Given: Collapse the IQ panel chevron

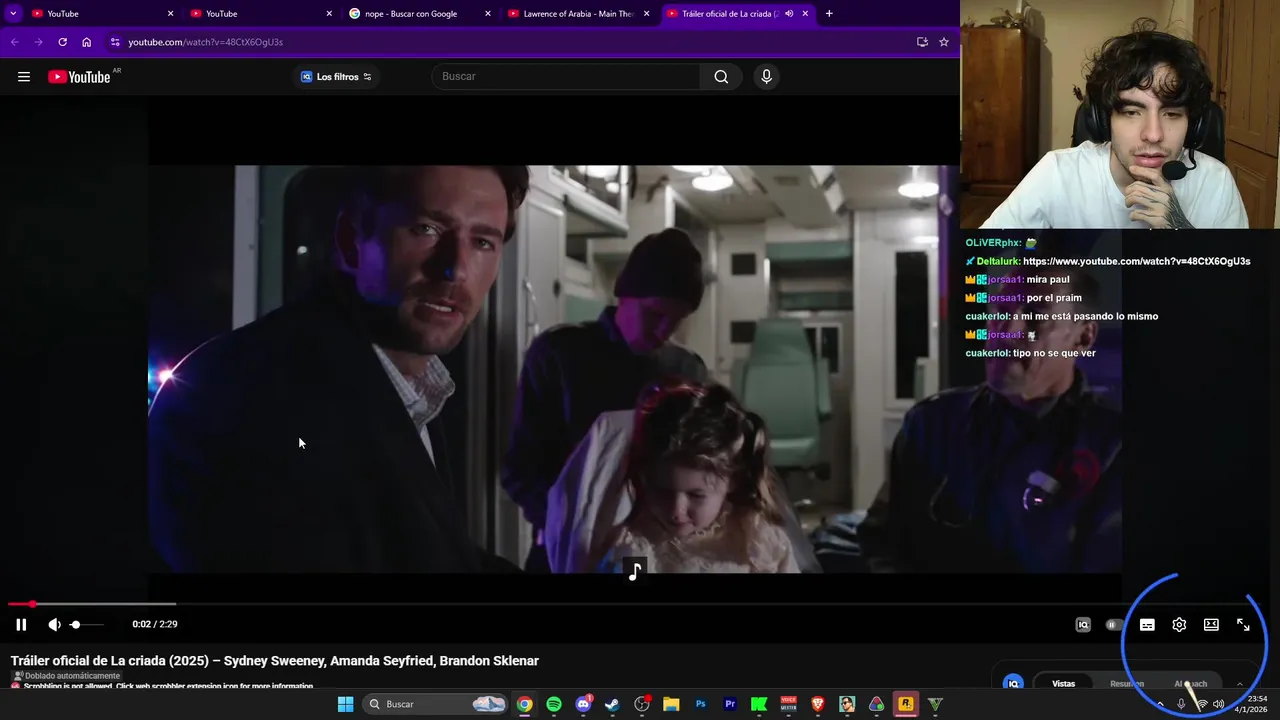Looking at the screenshot, I should click(x=1240, y=684).
